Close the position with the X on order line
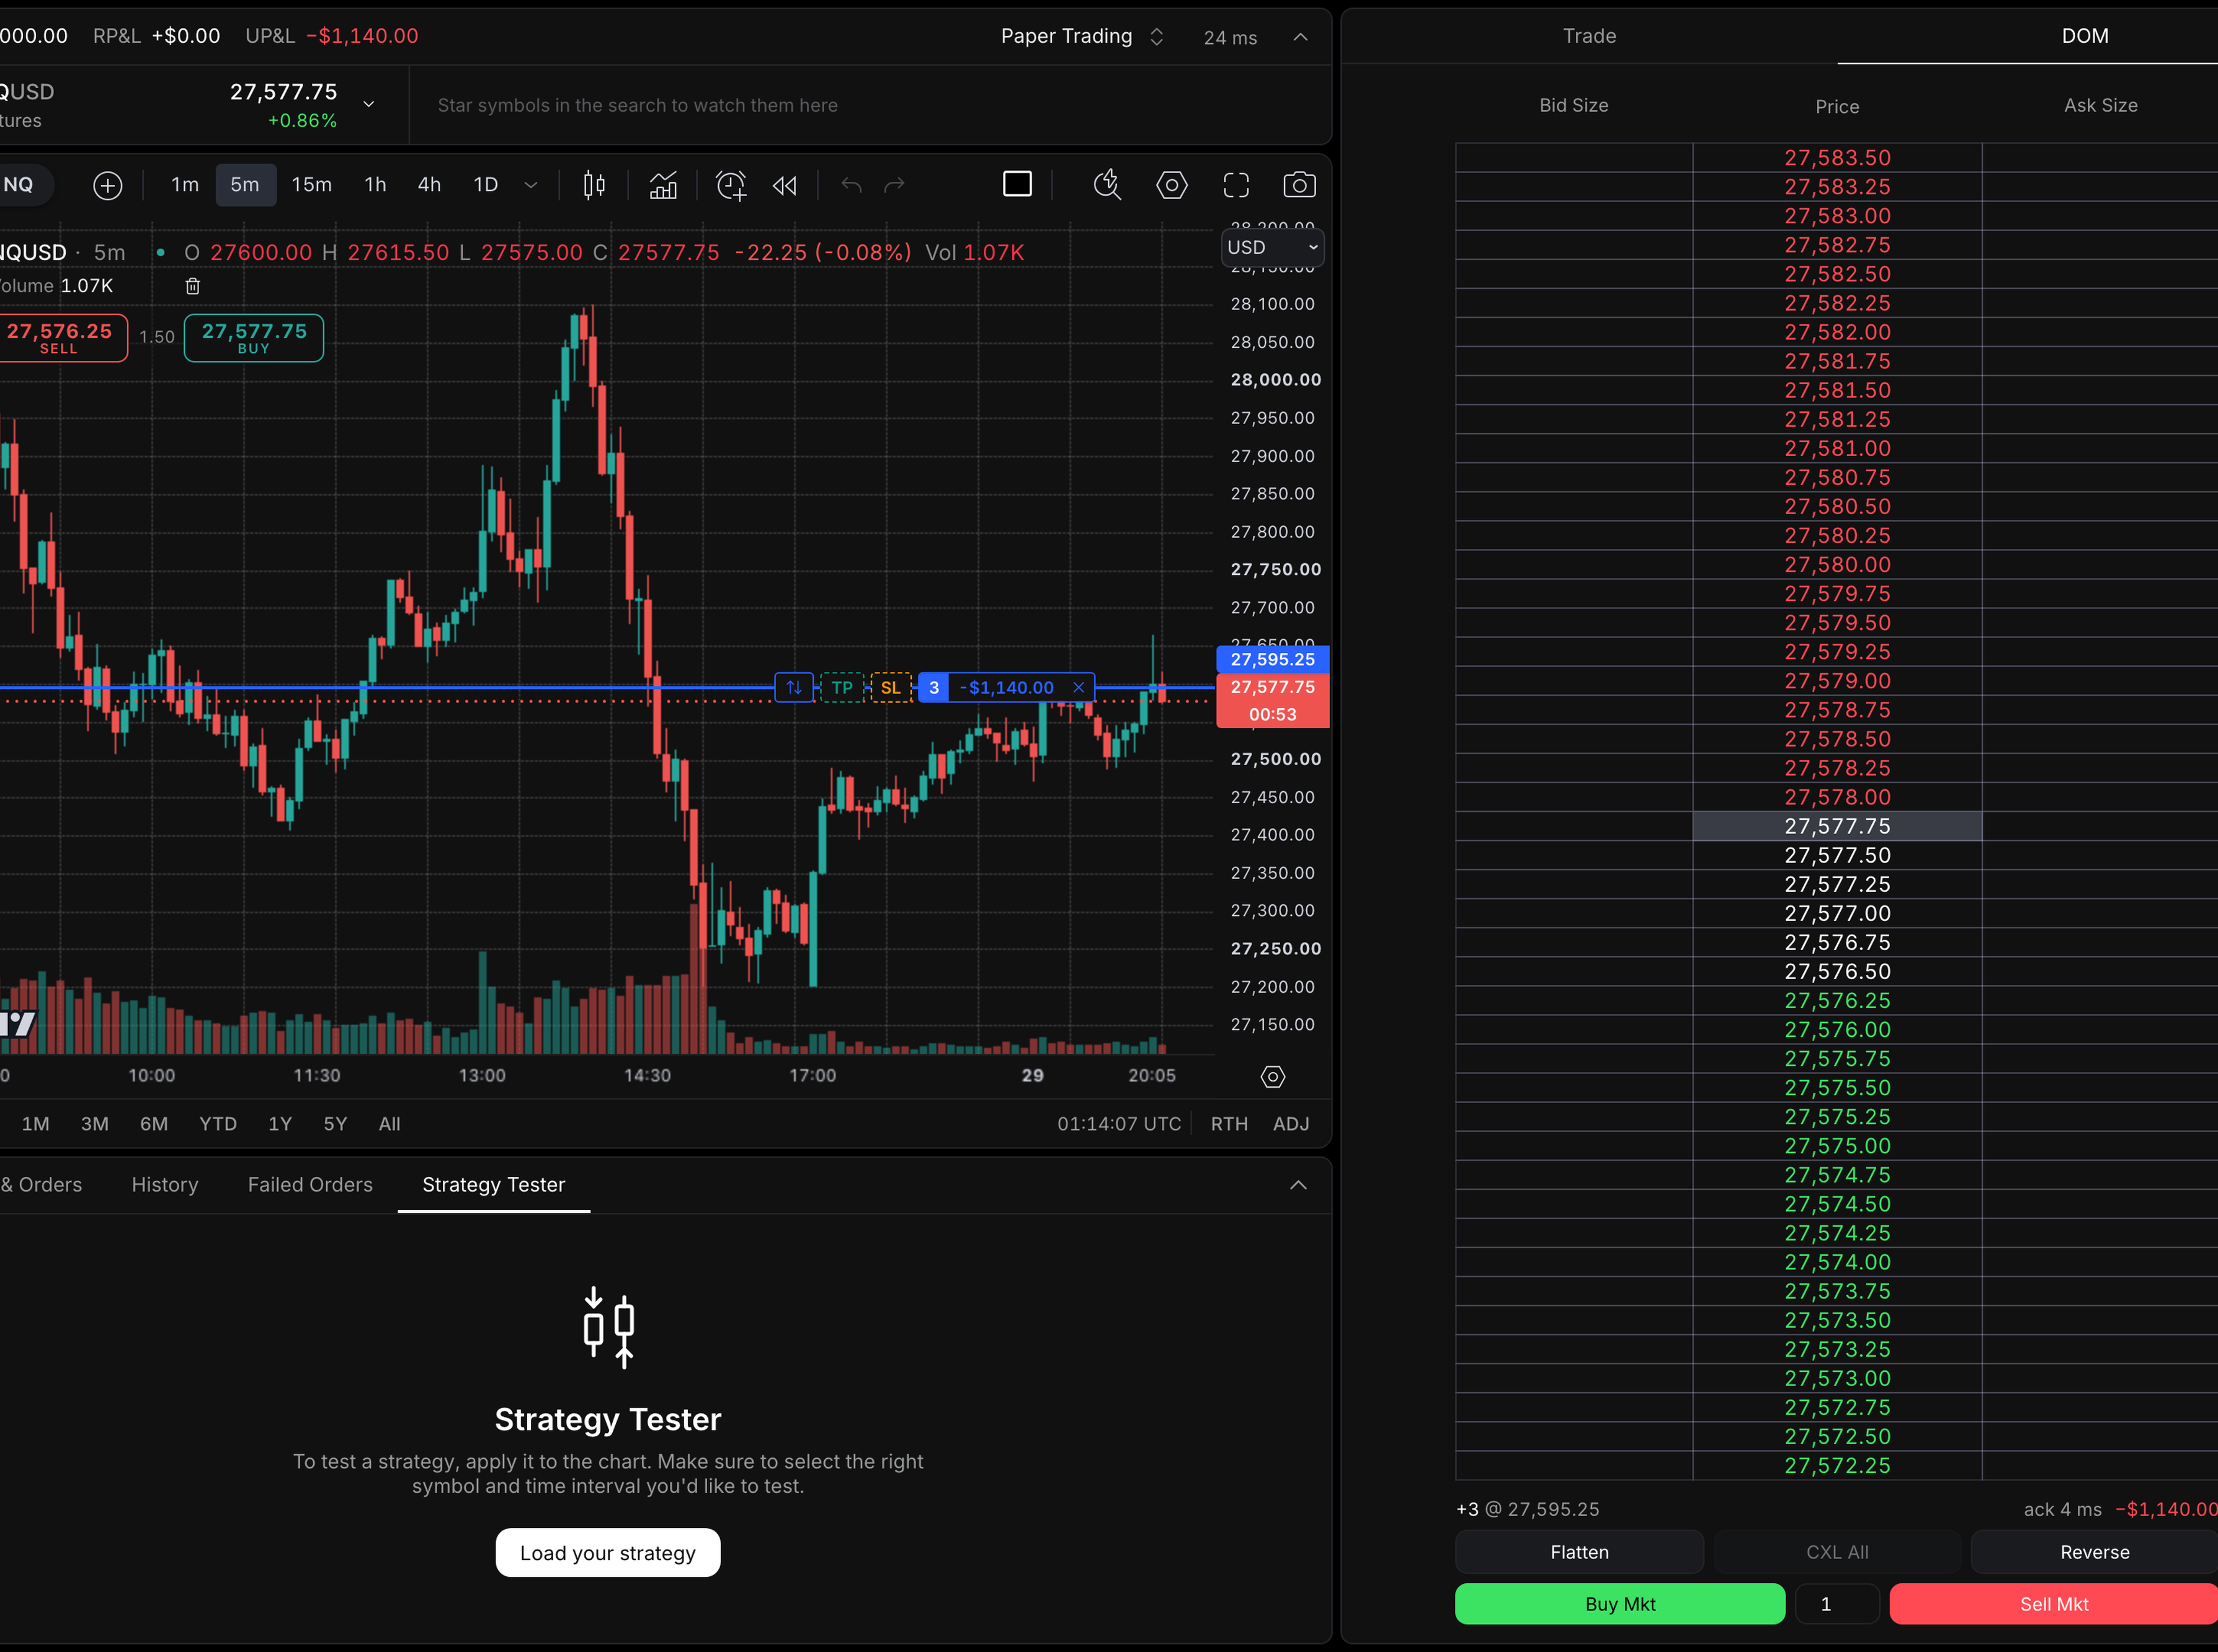This screenshot has width=2218, height=1652. [1079, 687]
